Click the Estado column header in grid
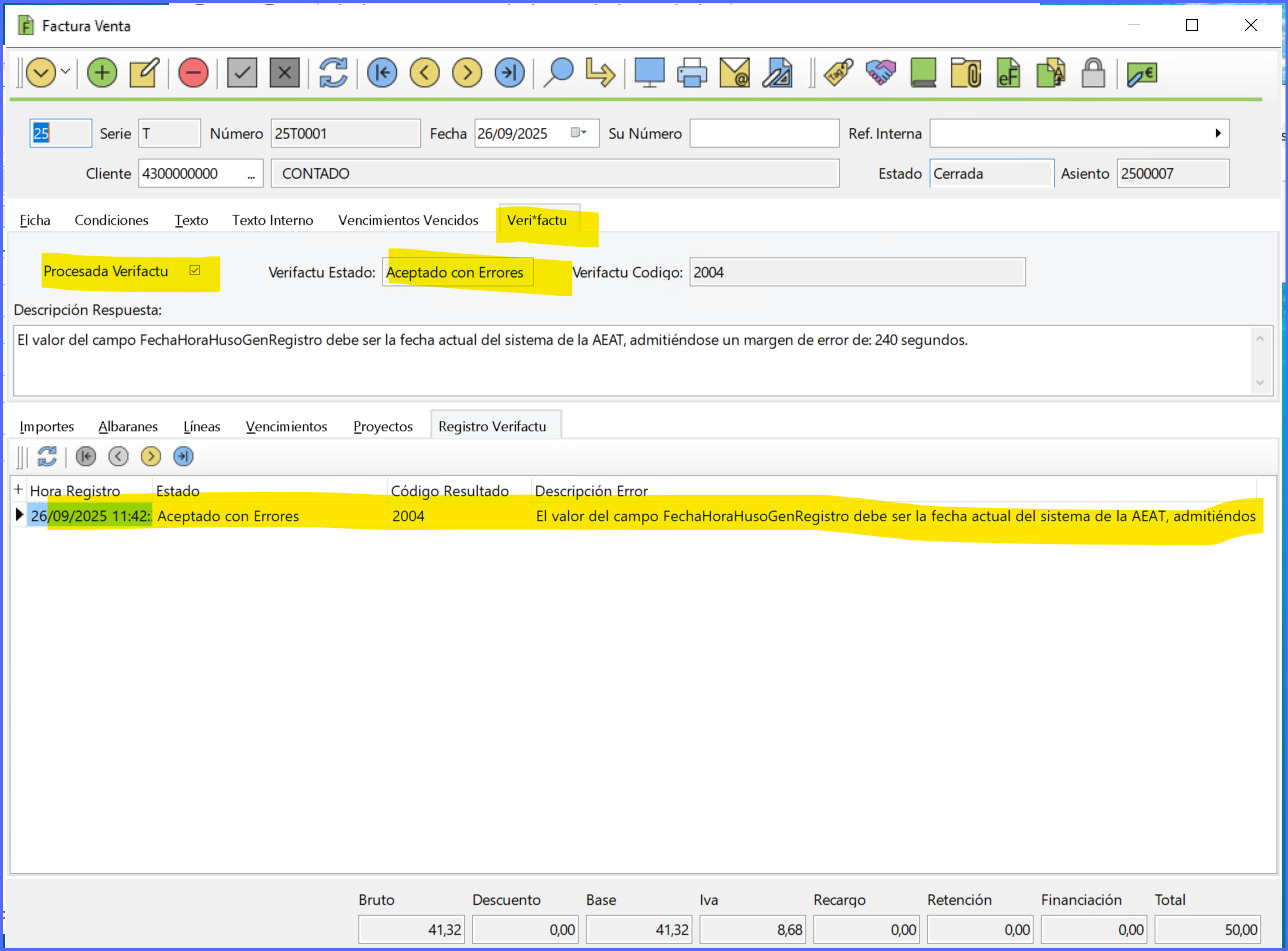The height and width of the screenshot is (951, 1288). tap(270, 491)
